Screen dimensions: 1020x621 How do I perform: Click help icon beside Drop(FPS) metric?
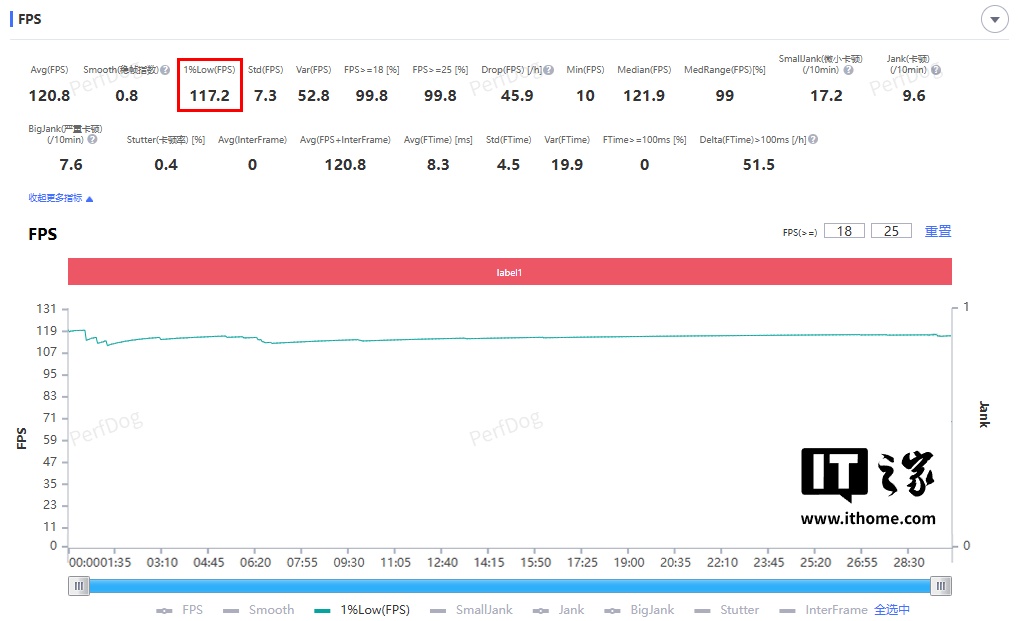(x=549, y=70)
